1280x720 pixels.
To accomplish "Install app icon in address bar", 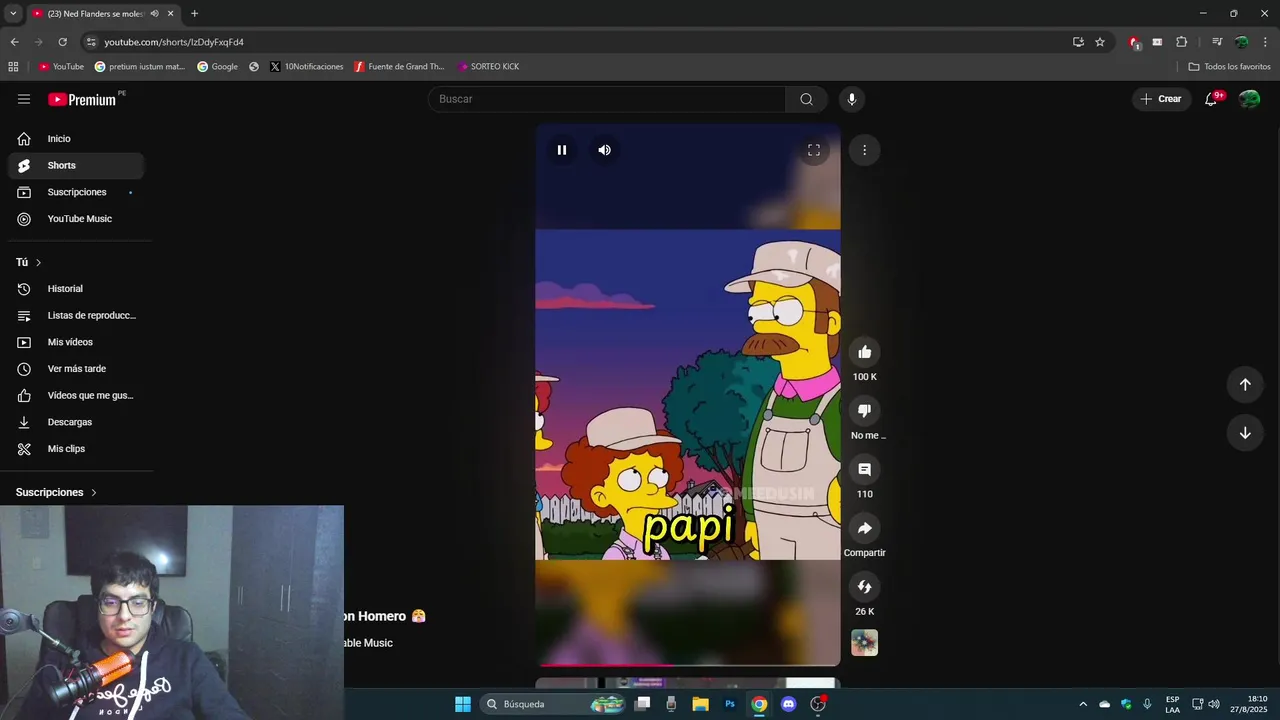I will pos(1078,42).
